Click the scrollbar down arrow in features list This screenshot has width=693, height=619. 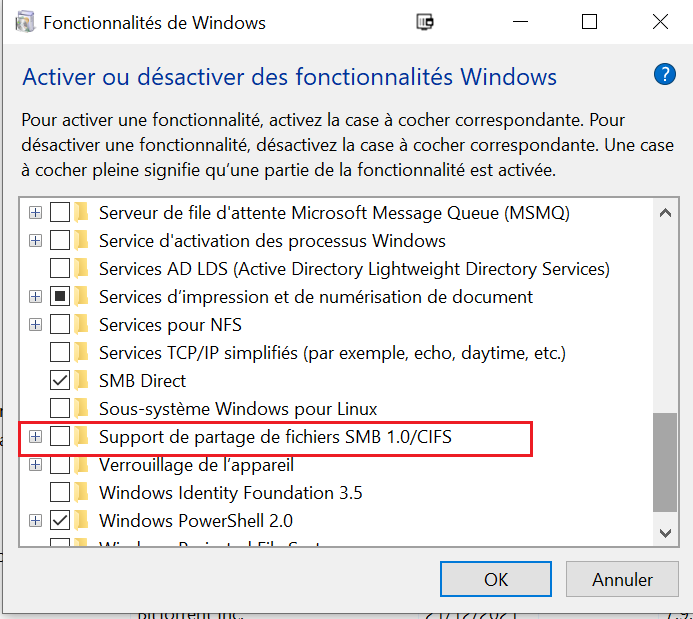coord(665,533)
